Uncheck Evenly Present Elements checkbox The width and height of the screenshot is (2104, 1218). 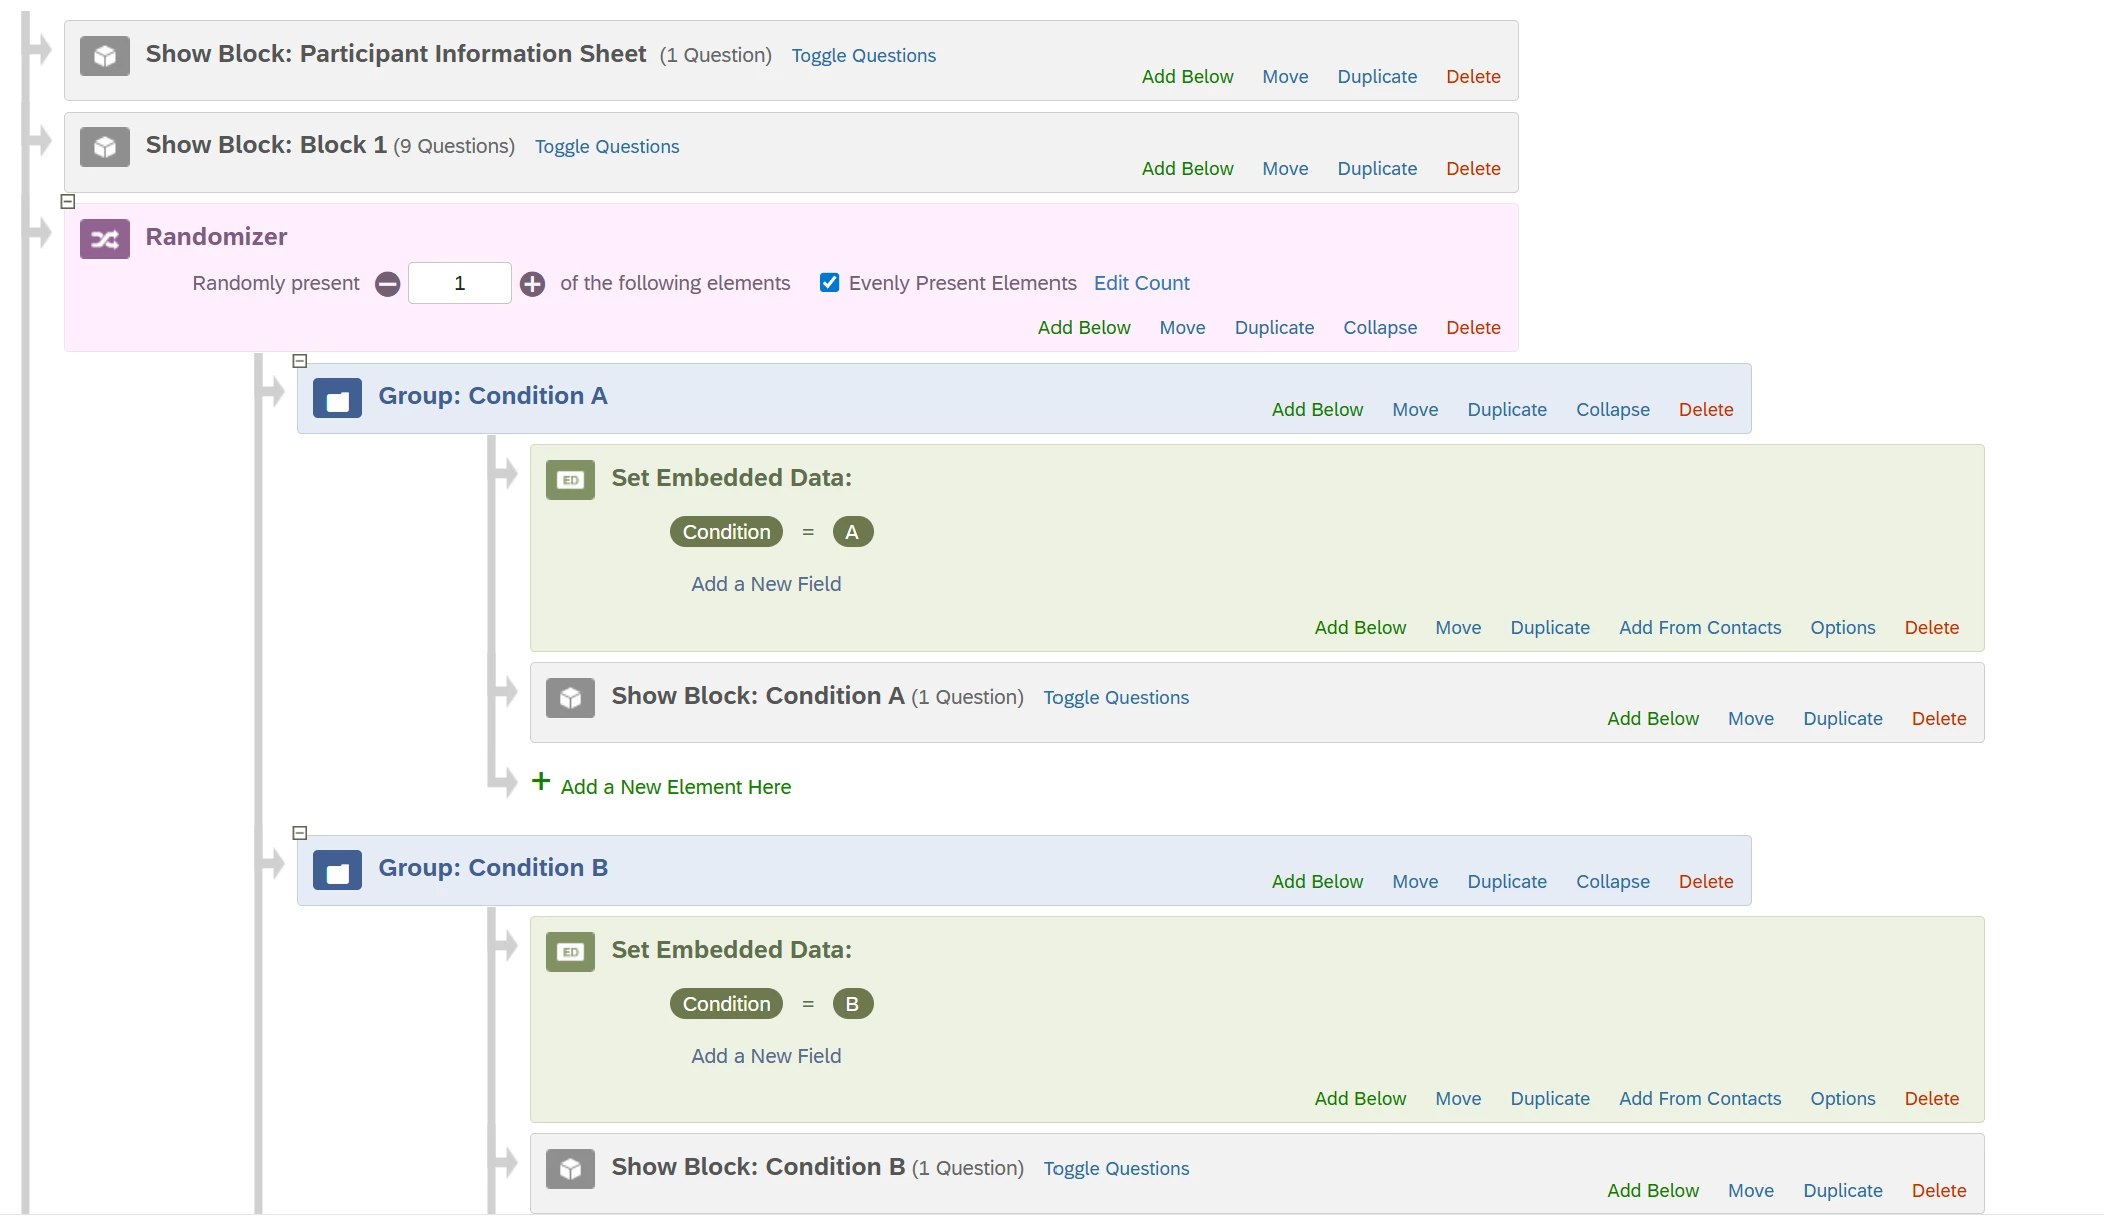tap(829, 283)
